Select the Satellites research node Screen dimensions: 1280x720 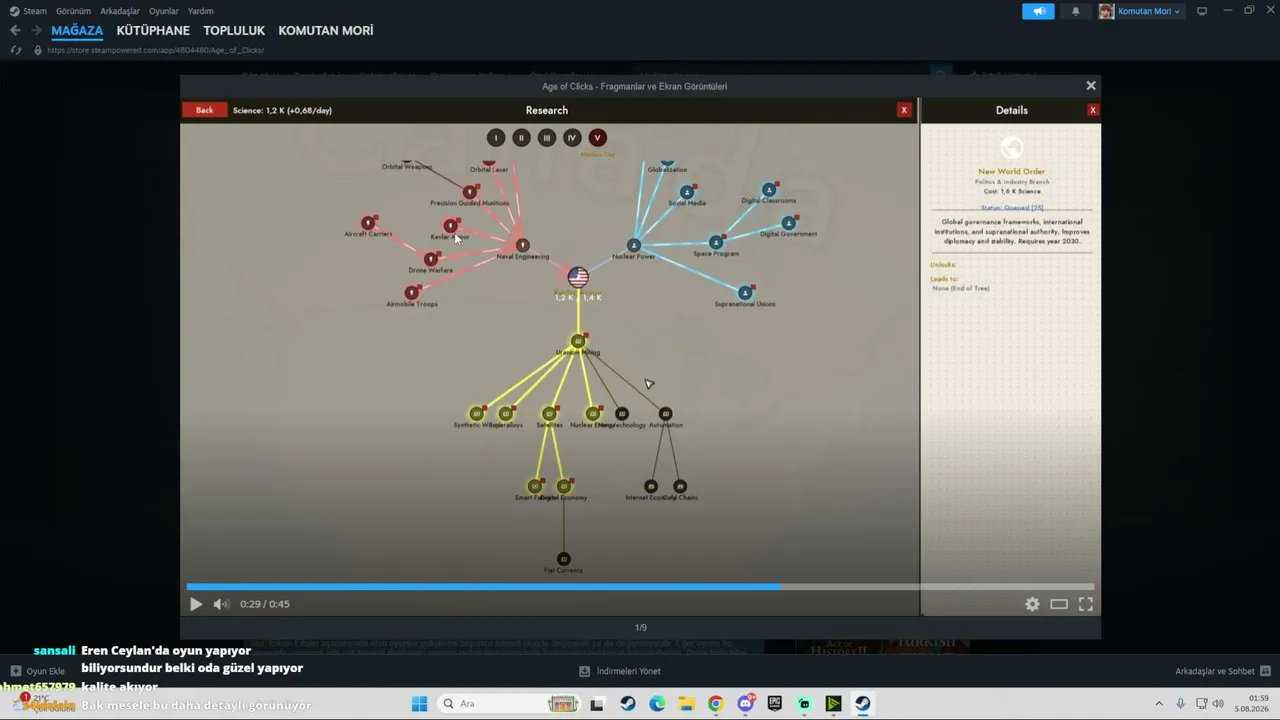point(549,414)
